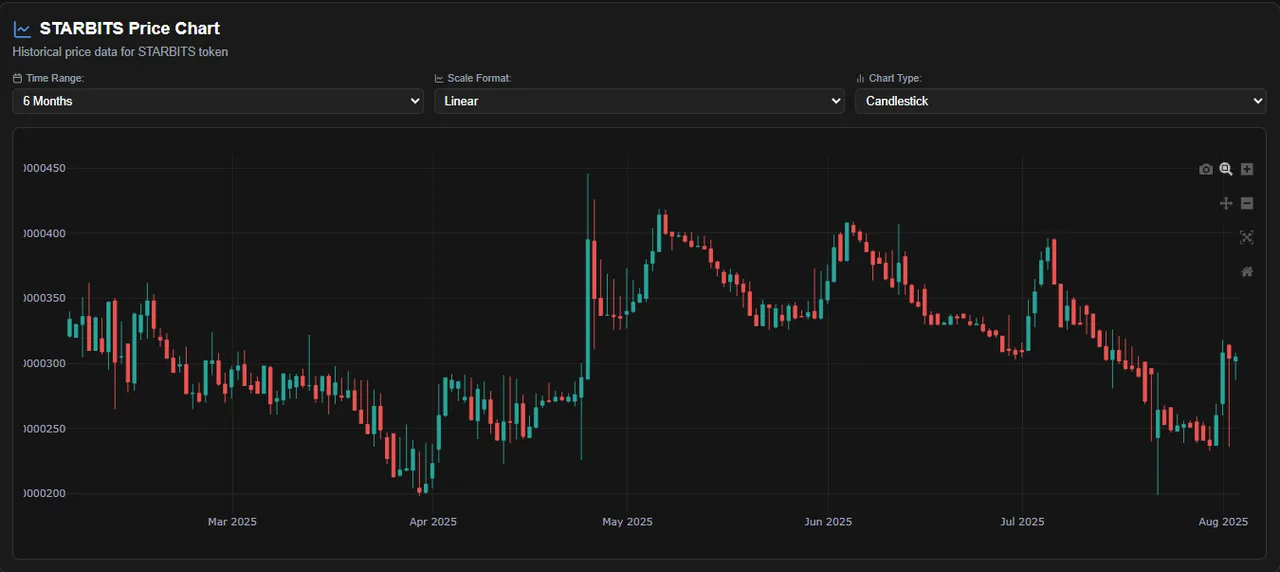Click the Scale Format: label
1280x572 pixels.
click(x=480, y=78)
